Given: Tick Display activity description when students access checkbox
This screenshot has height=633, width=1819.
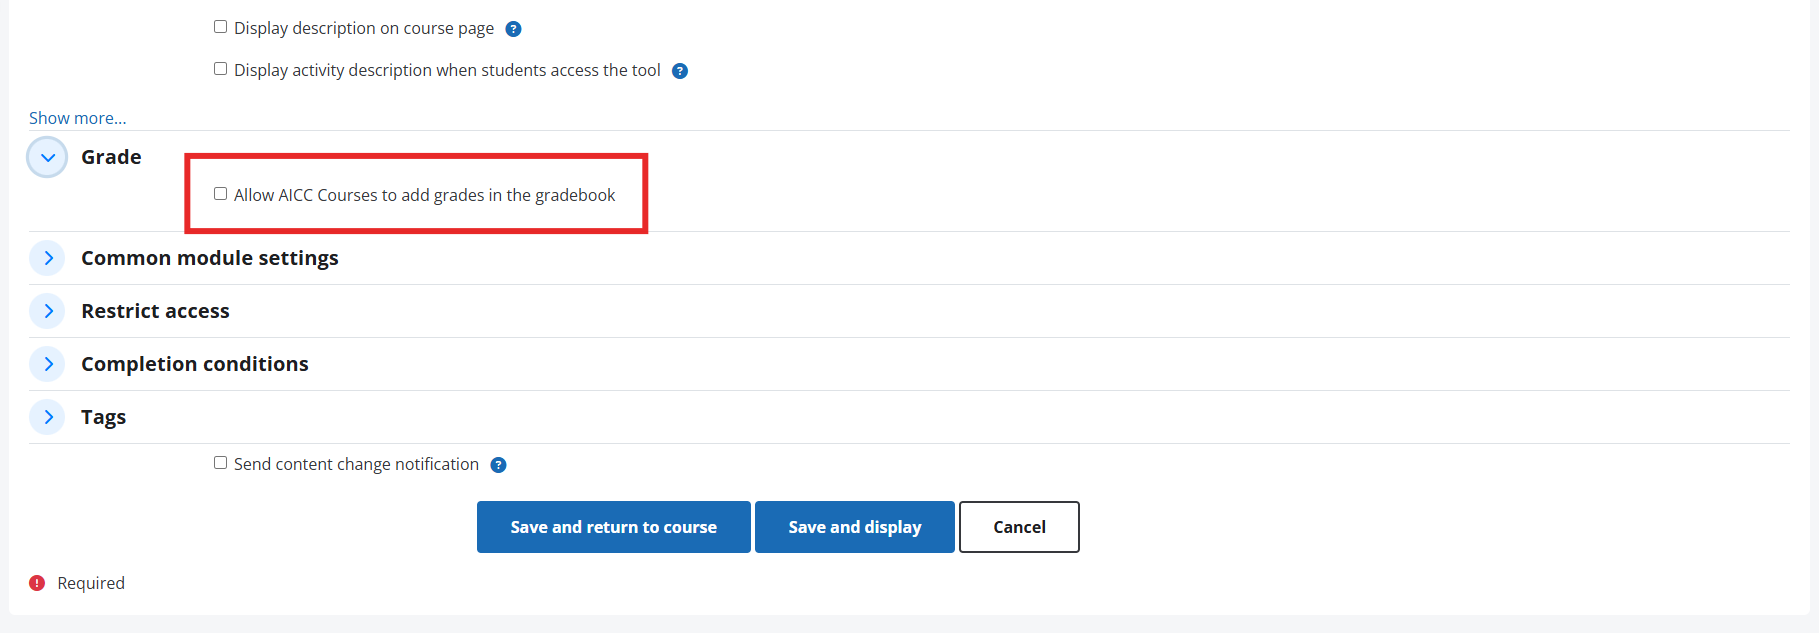Looking at the screenshot, I should pos(220,69).
